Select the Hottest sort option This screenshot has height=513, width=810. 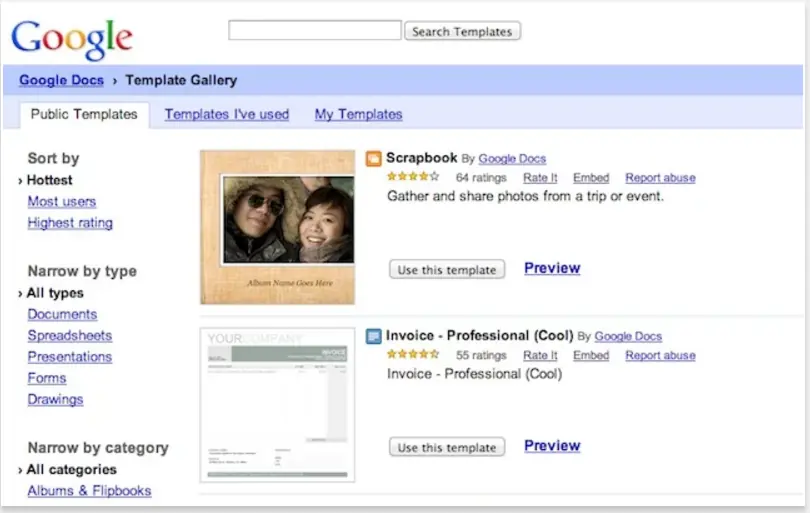[49, 180]
